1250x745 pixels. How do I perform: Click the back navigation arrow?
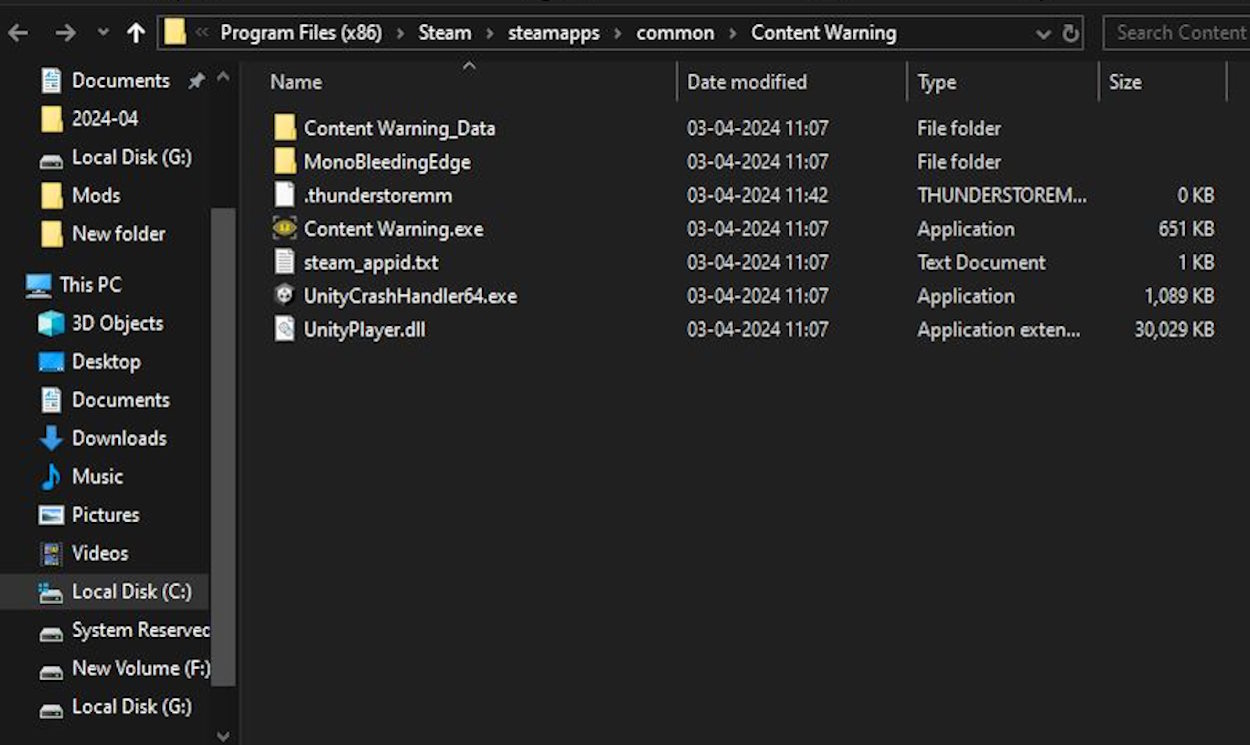(x=18, y=32)
